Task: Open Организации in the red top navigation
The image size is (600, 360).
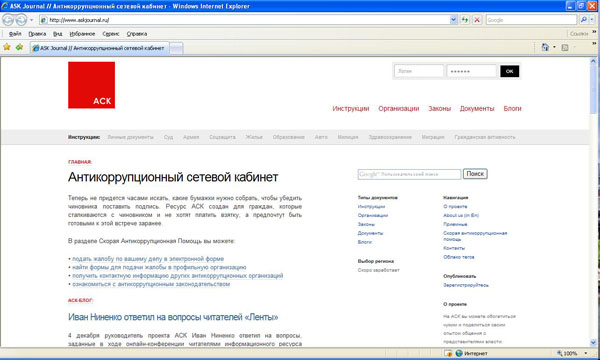Action: pyautogui.click(x=399, y=109)
